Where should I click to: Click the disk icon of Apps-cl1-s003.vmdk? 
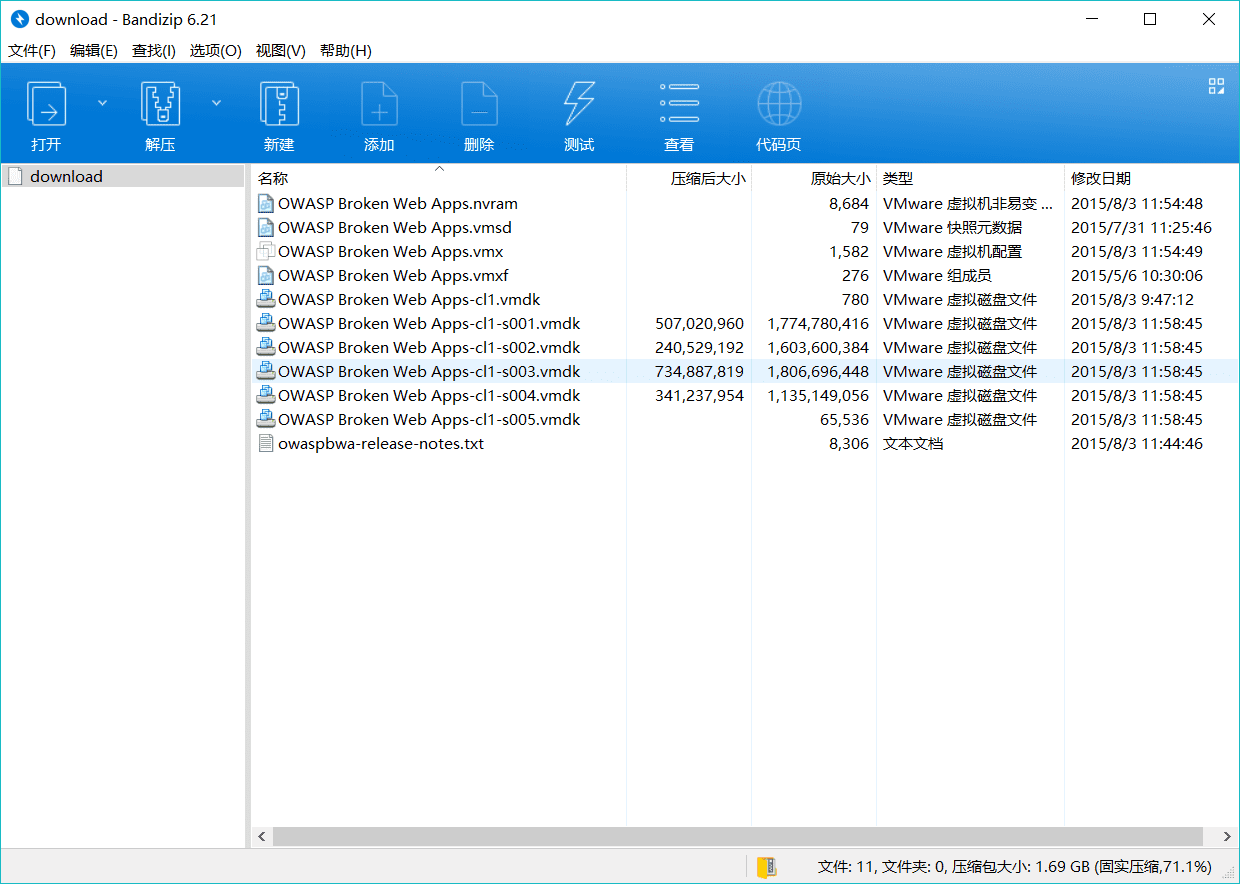(265, 371)
